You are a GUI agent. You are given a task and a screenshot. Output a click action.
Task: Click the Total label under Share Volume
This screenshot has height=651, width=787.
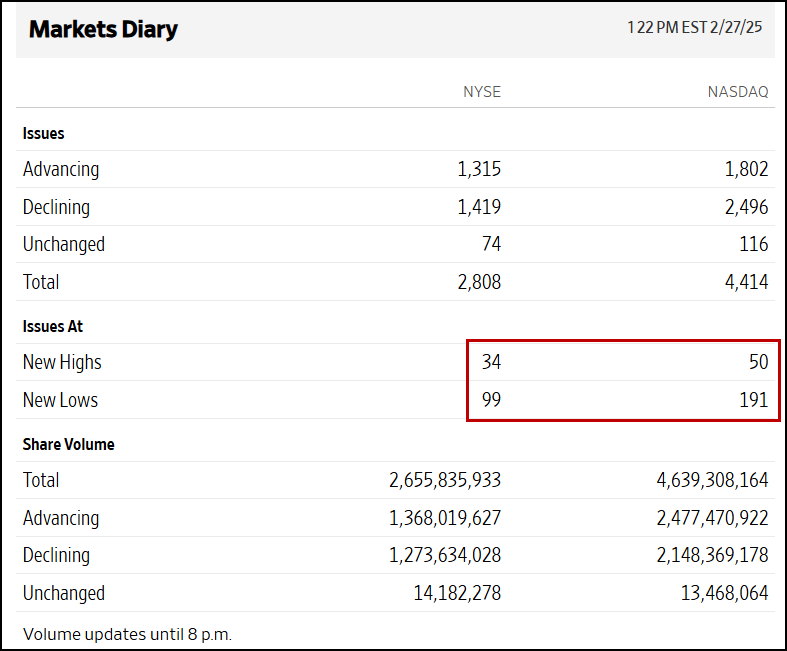pos(41,480)
